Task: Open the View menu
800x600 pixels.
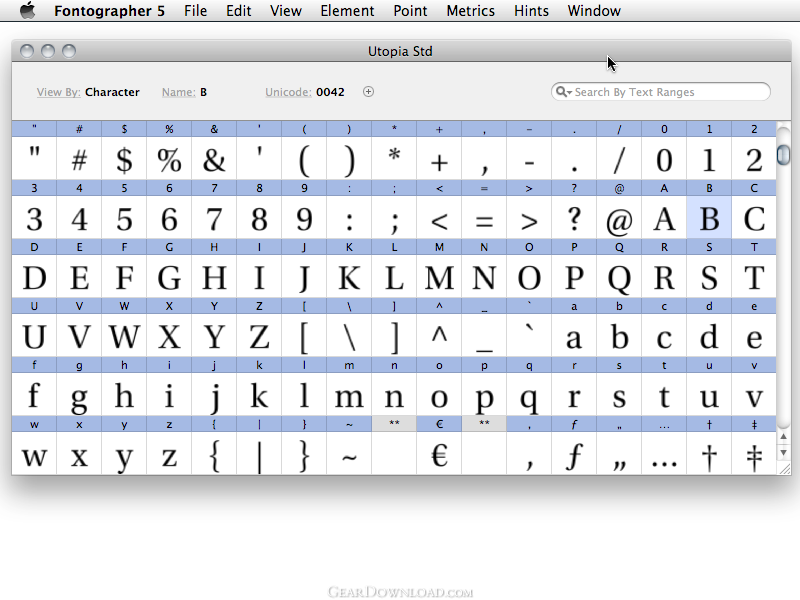Action: click(286, 11)
